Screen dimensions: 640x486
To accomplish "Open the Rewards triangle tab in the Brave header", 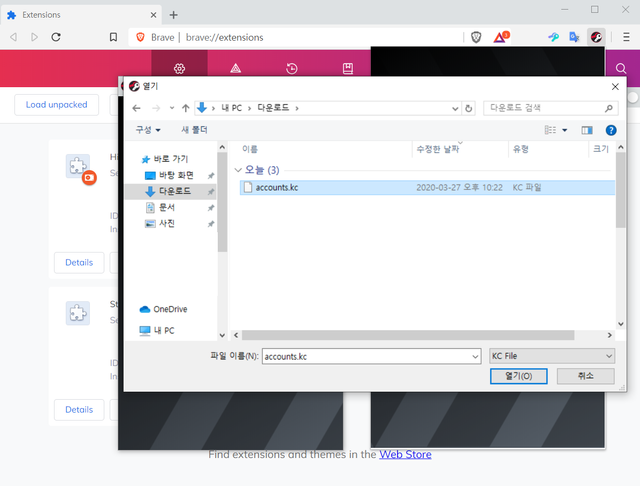I will click(x=236, y=68).
